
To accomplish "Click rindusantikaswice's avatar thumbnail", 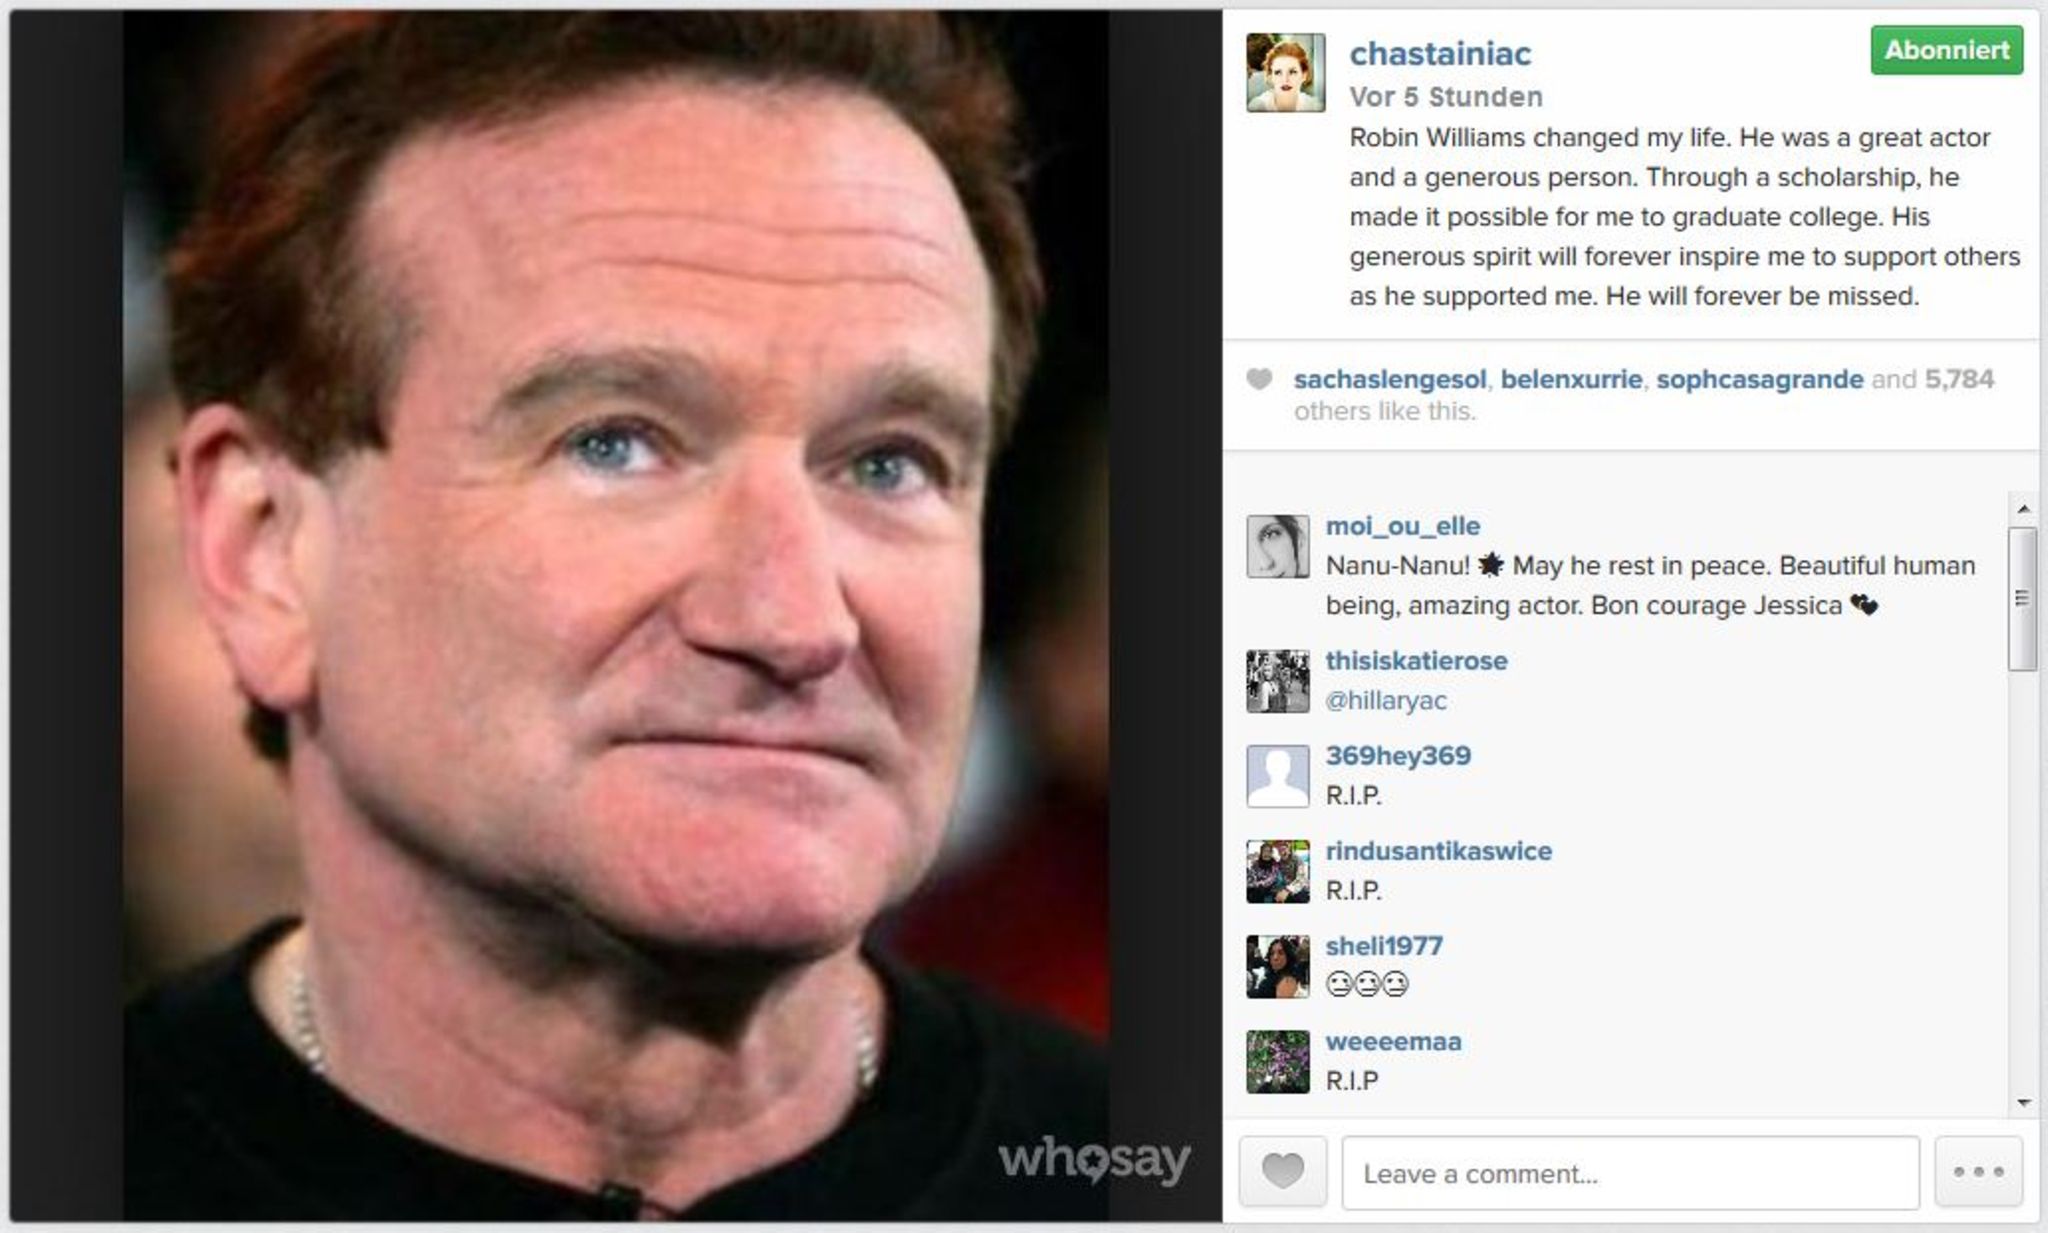I will (x=1277, y=871).
